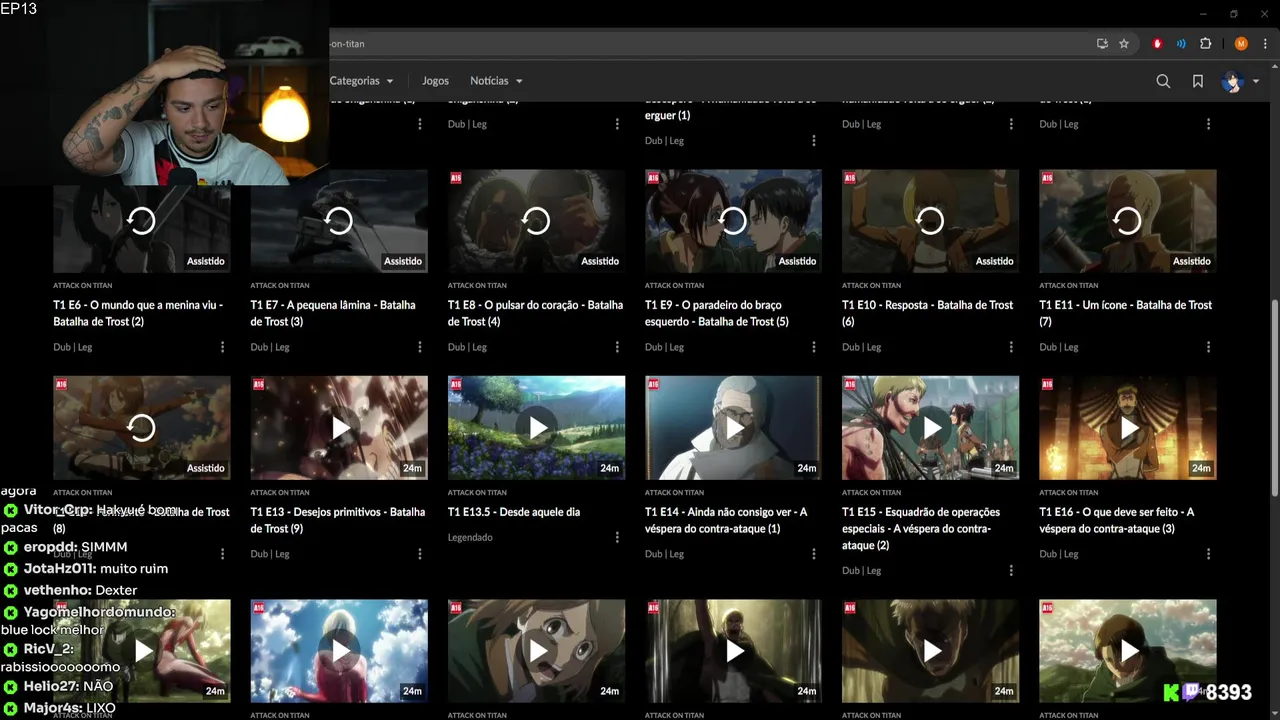Open options menu for T1 E7

tap(420, 347)
